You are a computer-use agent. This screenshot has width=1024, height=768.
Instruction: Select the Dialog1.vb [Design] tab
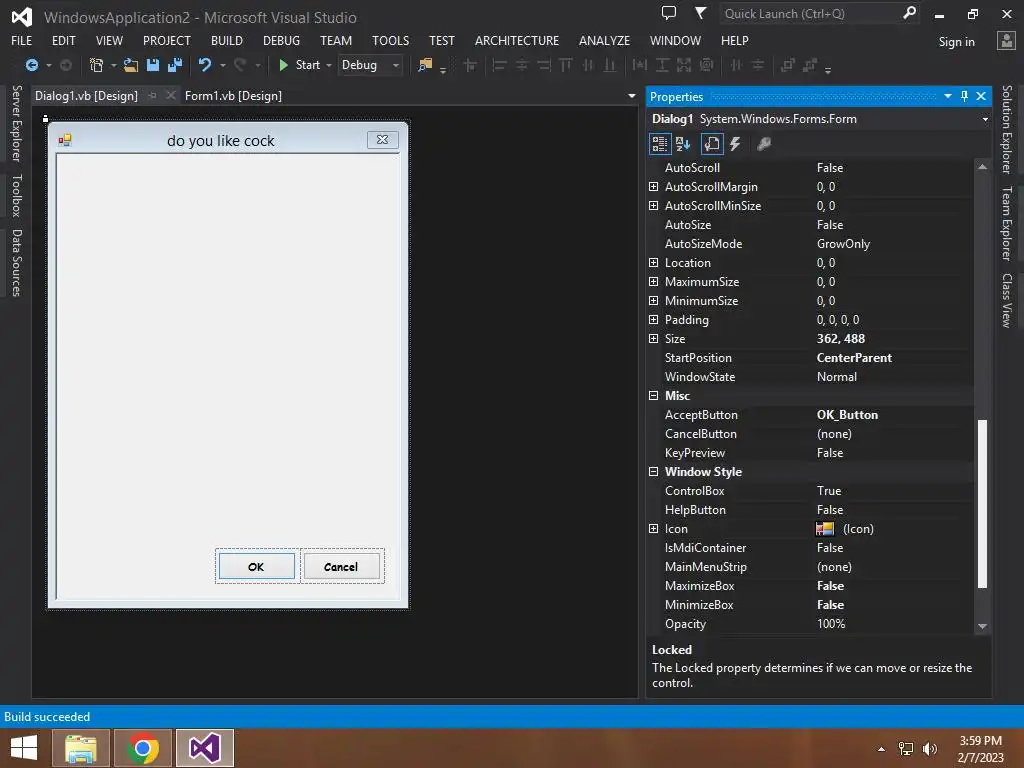[86, 95]
